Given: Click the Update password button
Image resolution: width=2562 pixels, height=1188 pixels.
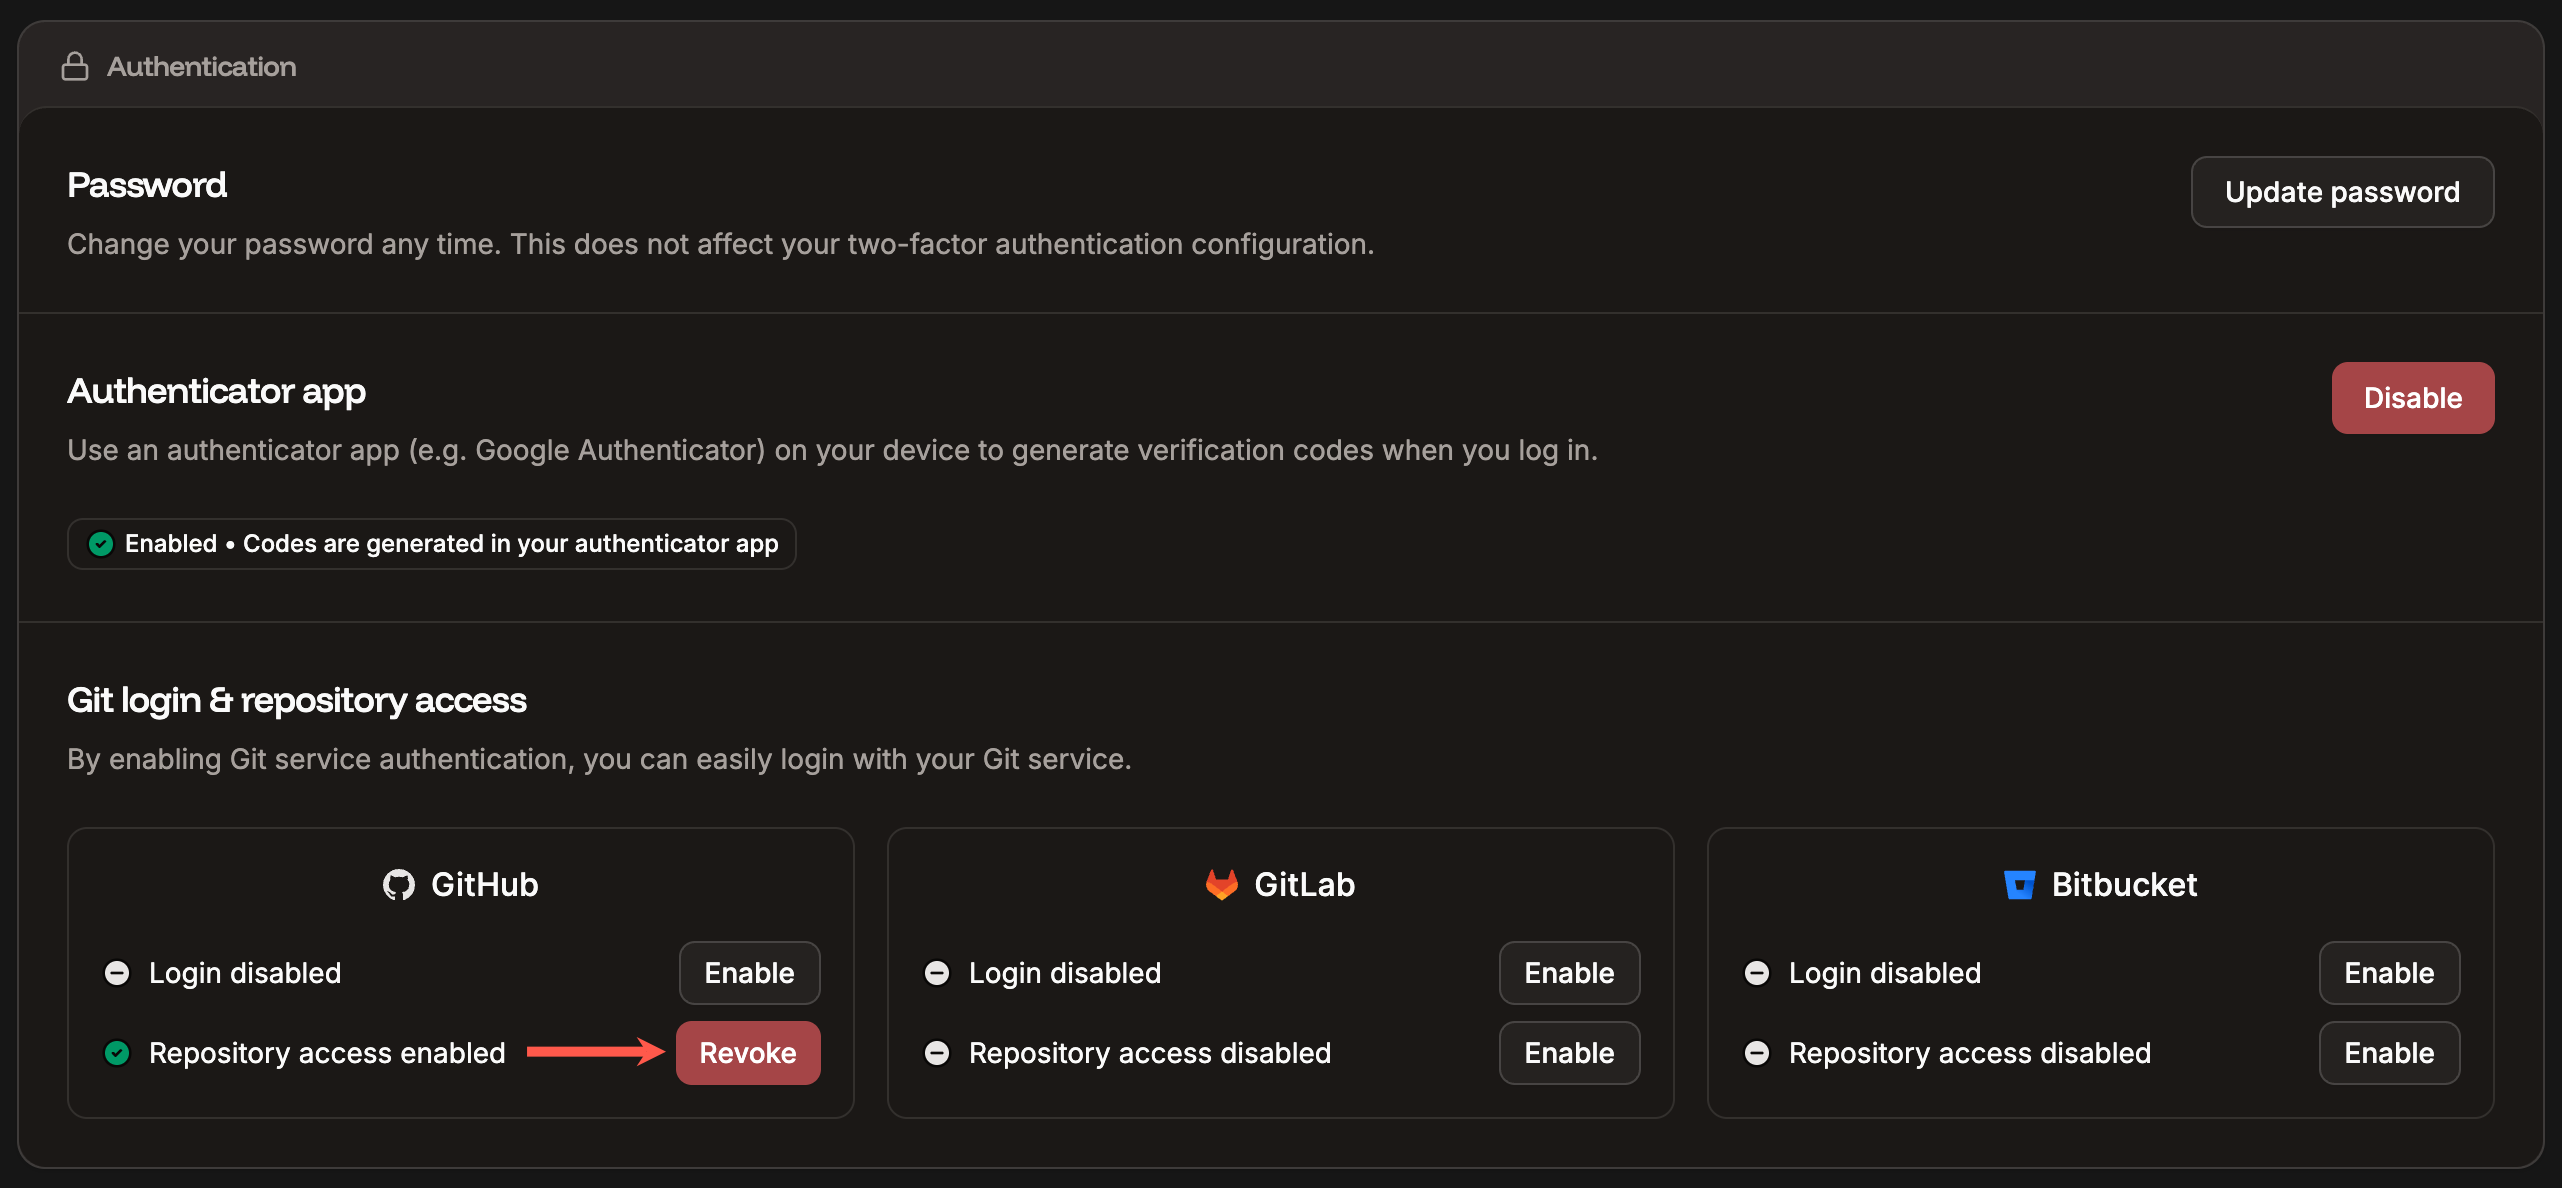Looking at the screenshot, I should point(2342,191).
